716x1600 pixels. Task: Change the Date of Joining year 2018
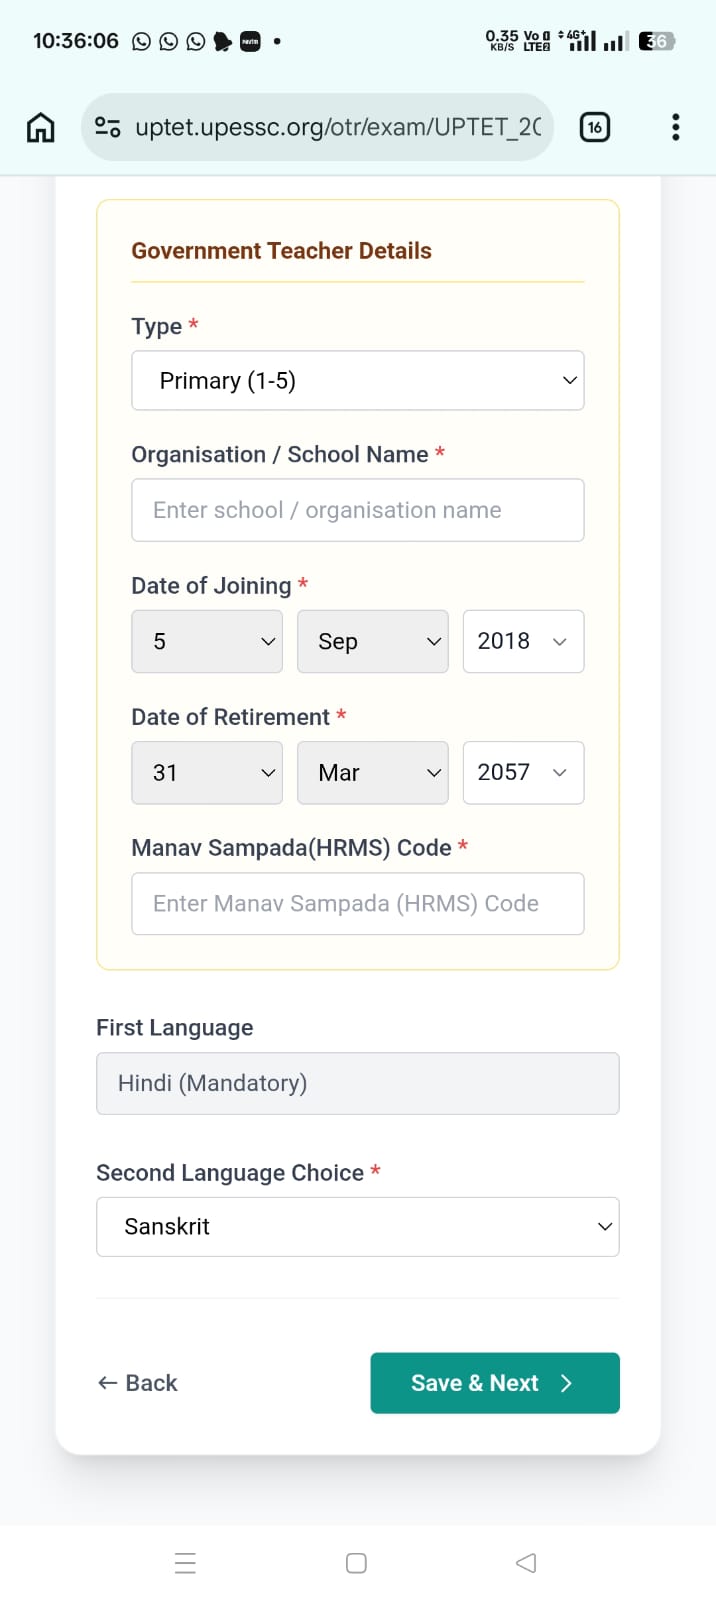pos(523,642)
